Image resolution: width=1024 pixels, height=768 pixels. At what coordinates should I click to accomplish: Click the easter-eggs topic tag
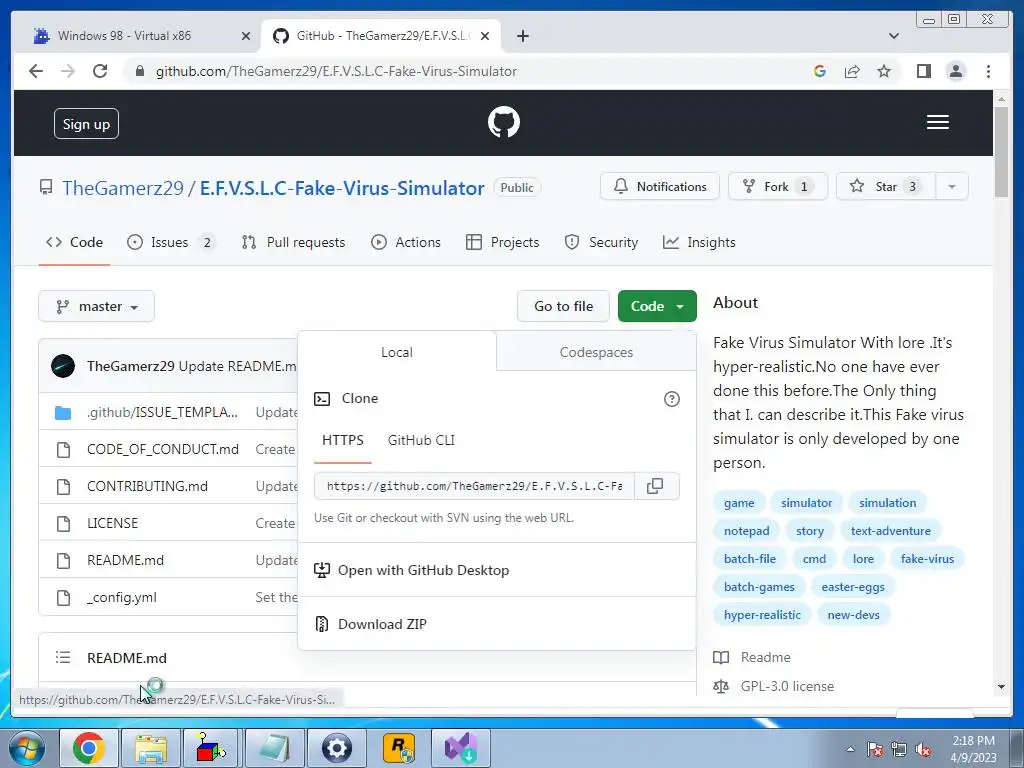click(x=853, y=587)
